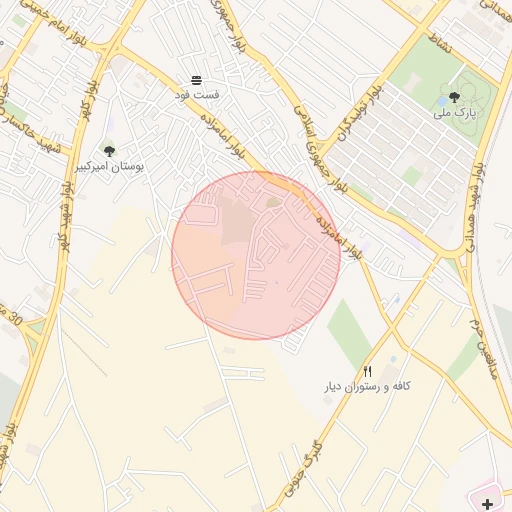Select the بلوار امام خمینی road label
Viewport: 512px width, 512px height.
54,23
